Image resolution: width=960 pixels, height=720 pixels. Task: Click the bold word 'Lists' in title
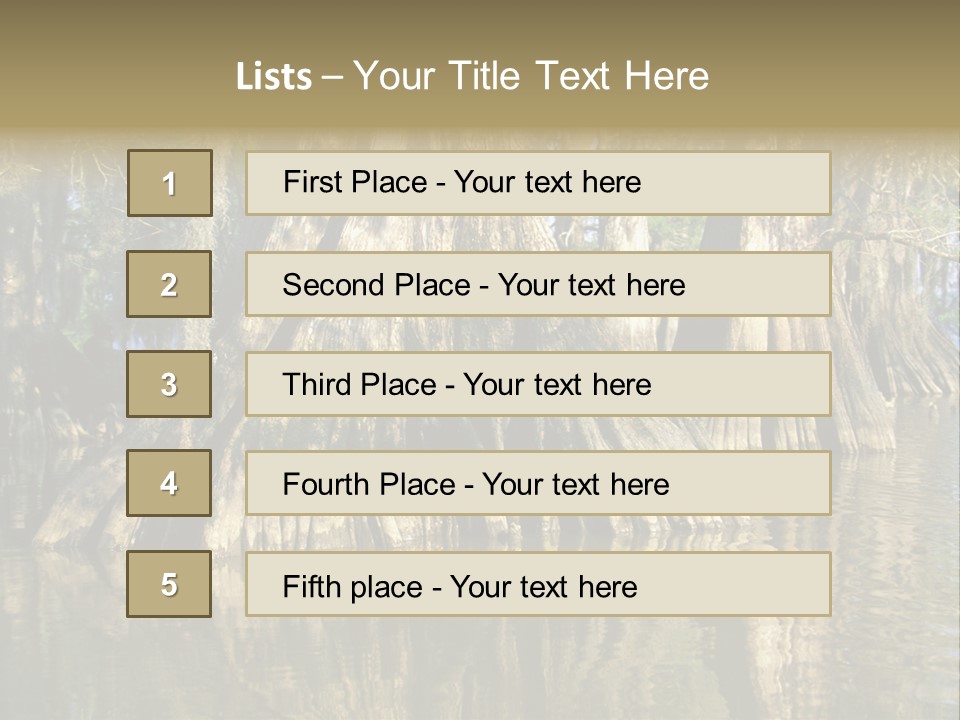[x=274, y=77]
